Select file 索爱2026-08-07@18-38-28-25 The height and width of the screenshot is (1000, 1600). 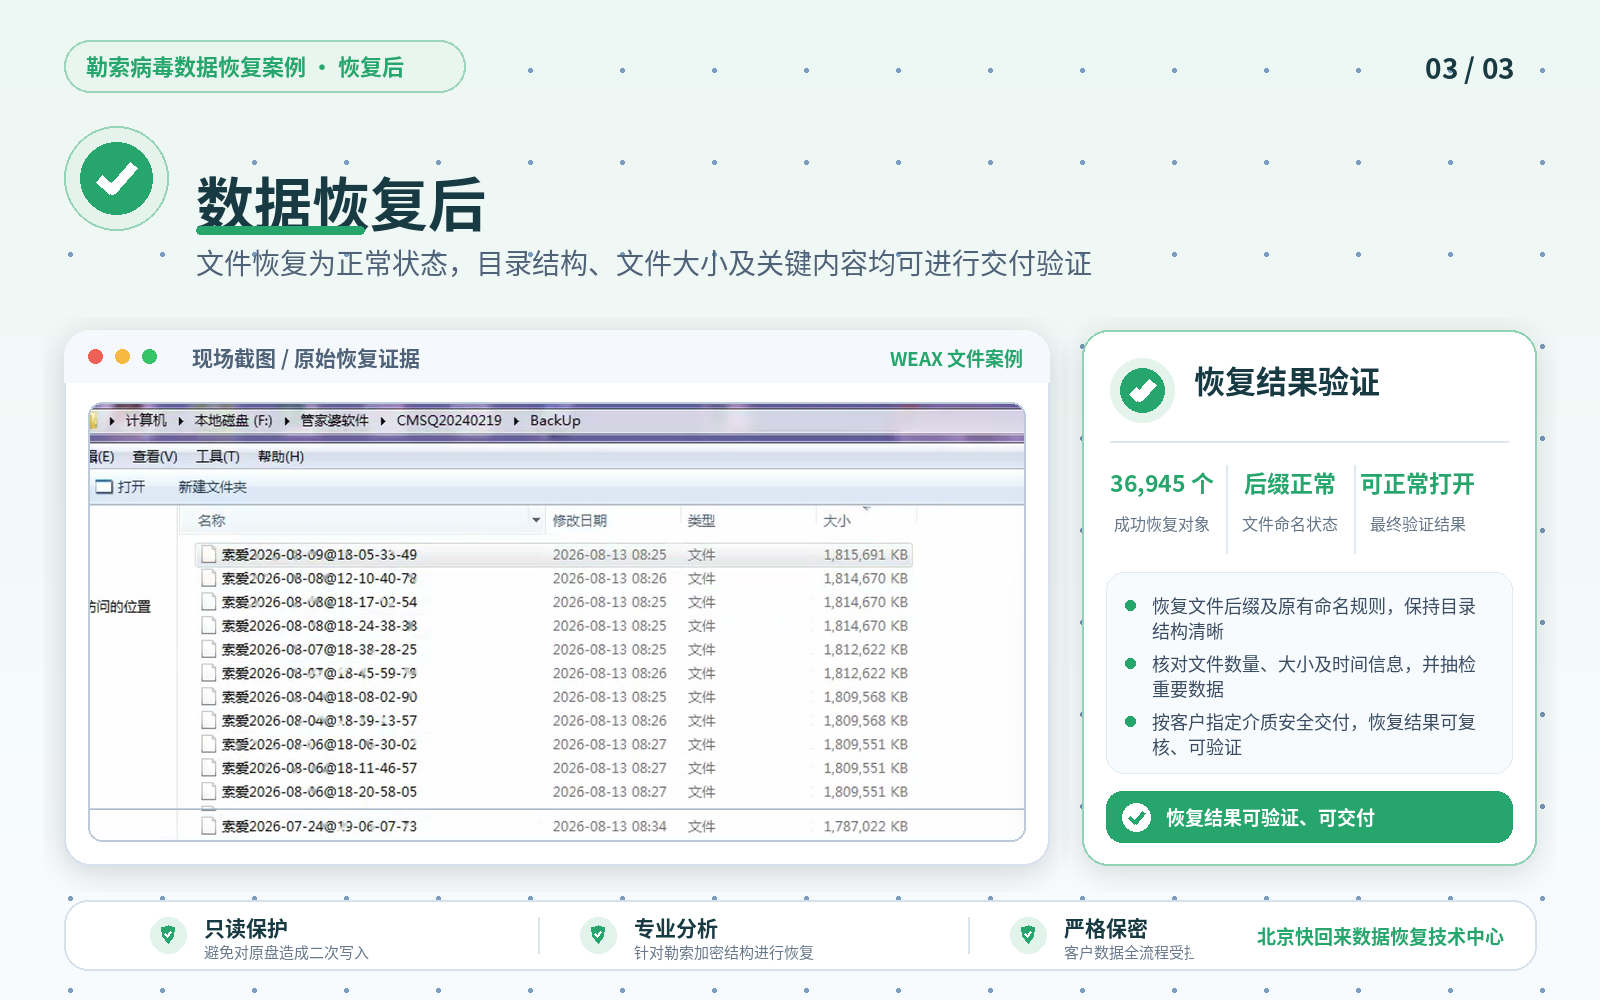[319, 649]
